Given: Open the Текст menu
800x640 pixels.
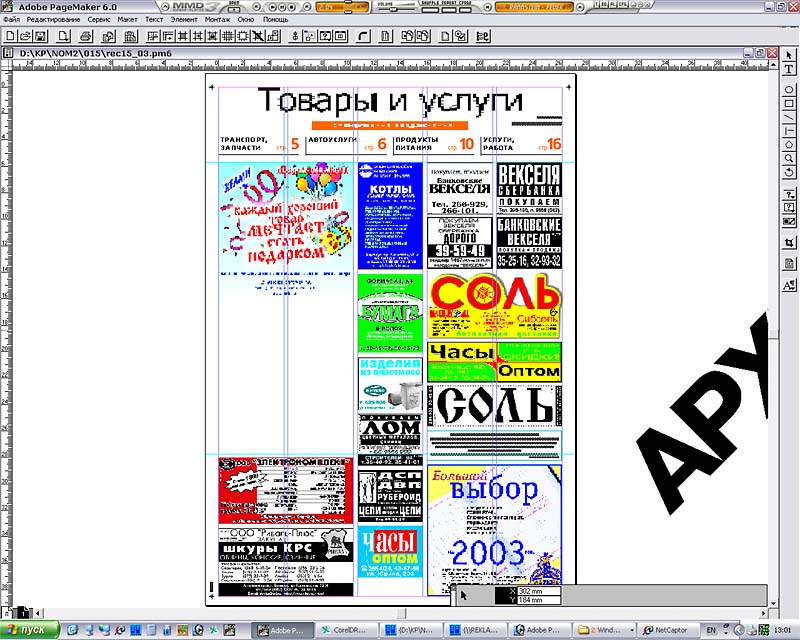Looking at the screenshot, I should click(x=154, y=19).
